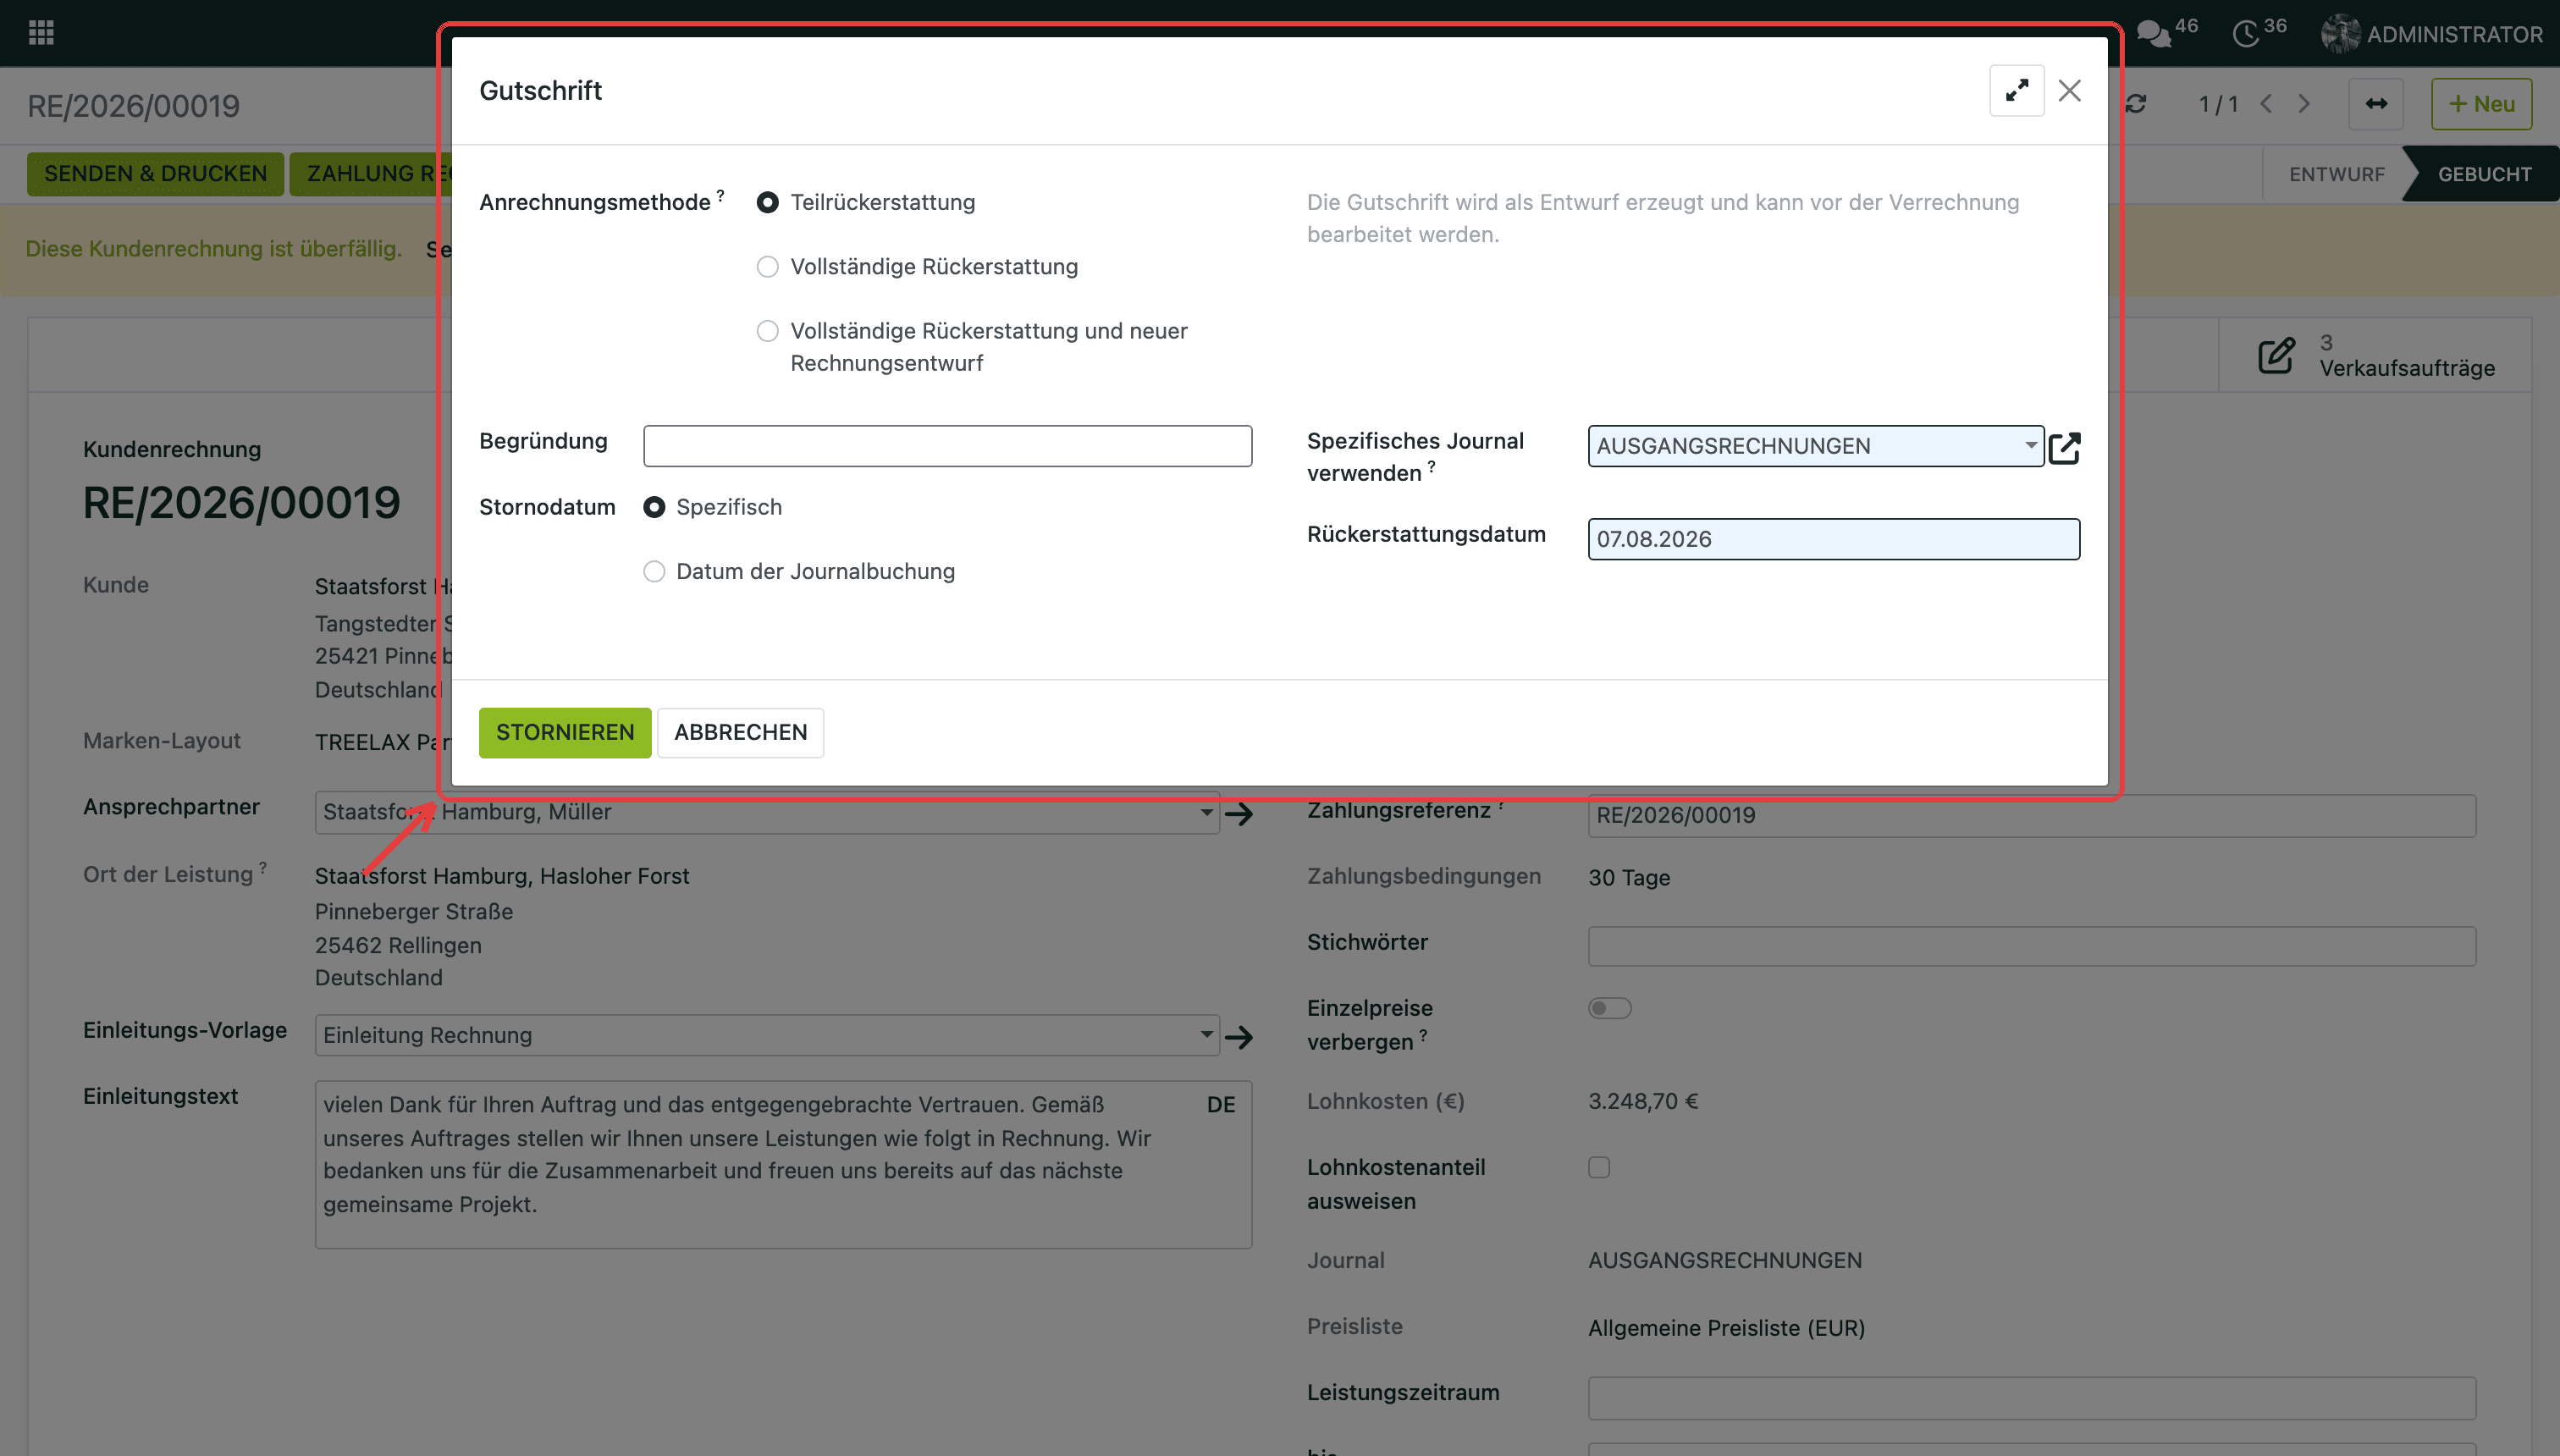Click the Stornieren button
The width and height of the screenshot is (2560, 1456).
[565, 733]
